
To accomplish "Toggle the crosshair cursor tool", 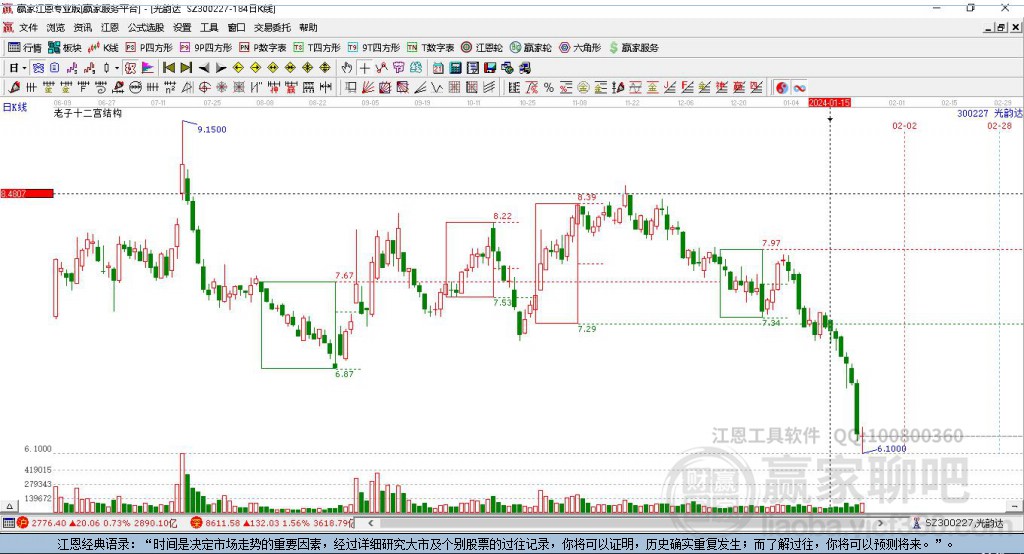I will pyautogui.click(x=364, y=68).
